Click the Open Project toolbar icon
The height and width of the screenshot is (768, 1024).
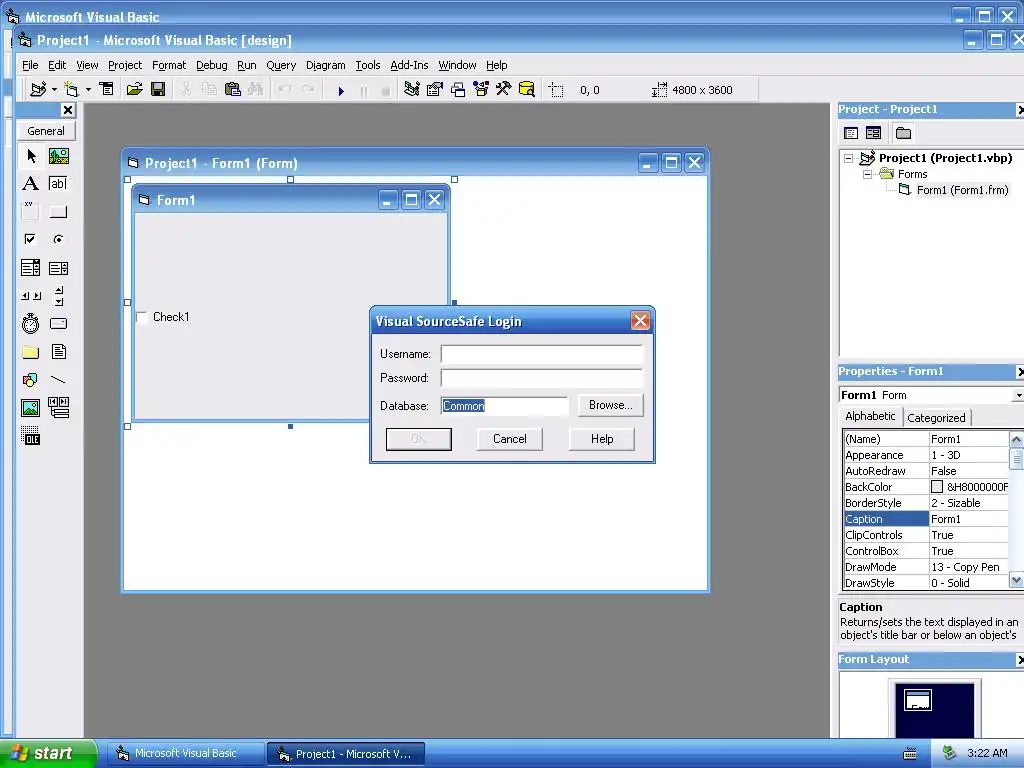click(135, 89)
